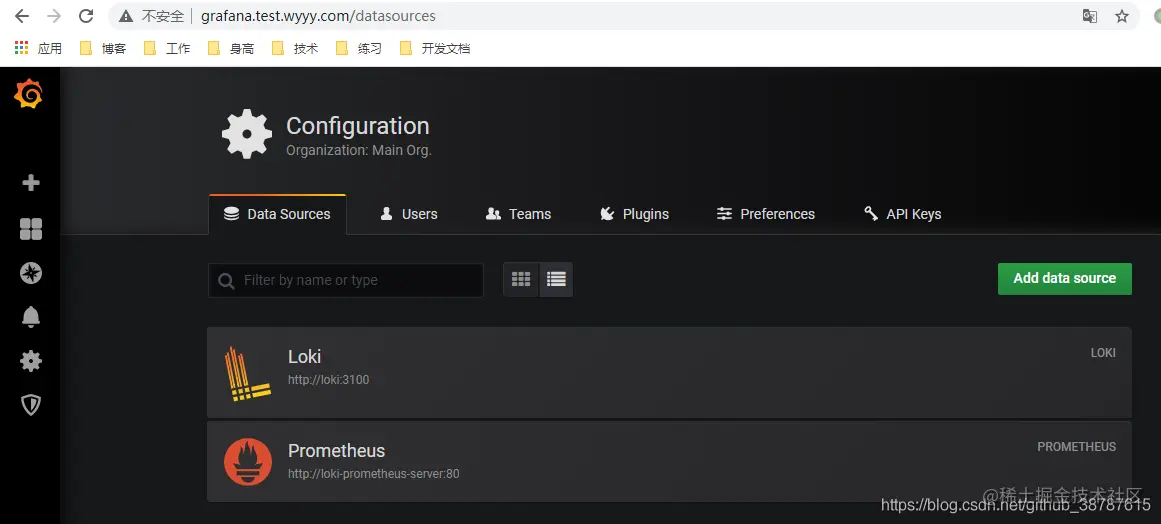1161x524 pixels.
Task: Open the Configuration gear in sidebar
Action: pyautogui.click(x=30, y=361)
